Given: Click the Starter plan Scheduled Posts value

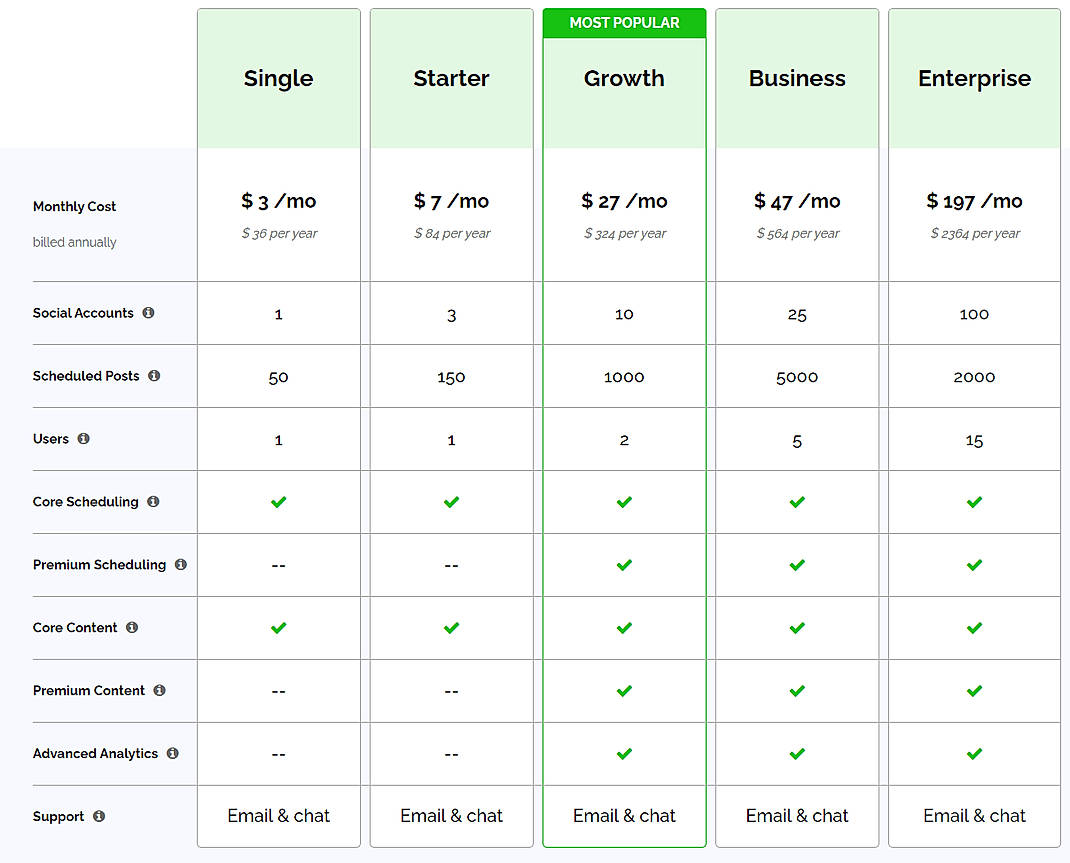Looking at the screenshot, I should 451,376.
